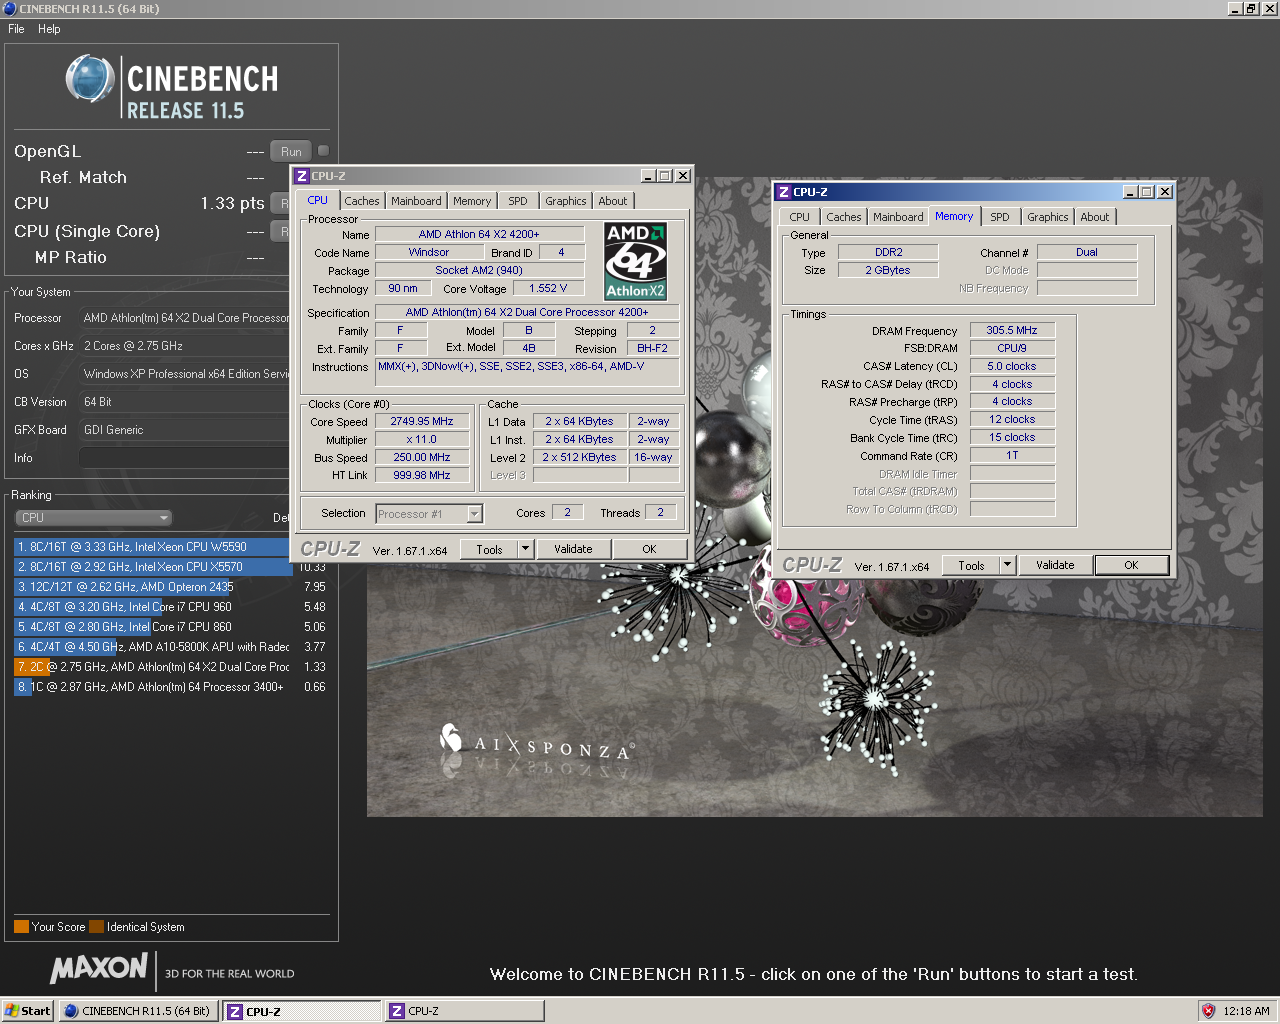This screenshot has height=1024, width=1280.
Task: Click the Core Speed value 2749.95 MHz
Action: [x=422, y=422]
